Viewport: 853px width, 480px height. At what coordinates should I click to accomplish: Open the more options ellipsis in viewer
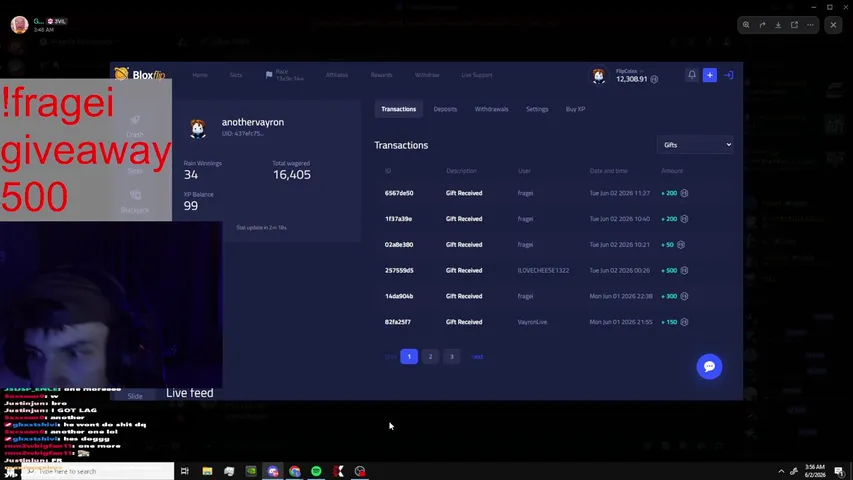810,25
